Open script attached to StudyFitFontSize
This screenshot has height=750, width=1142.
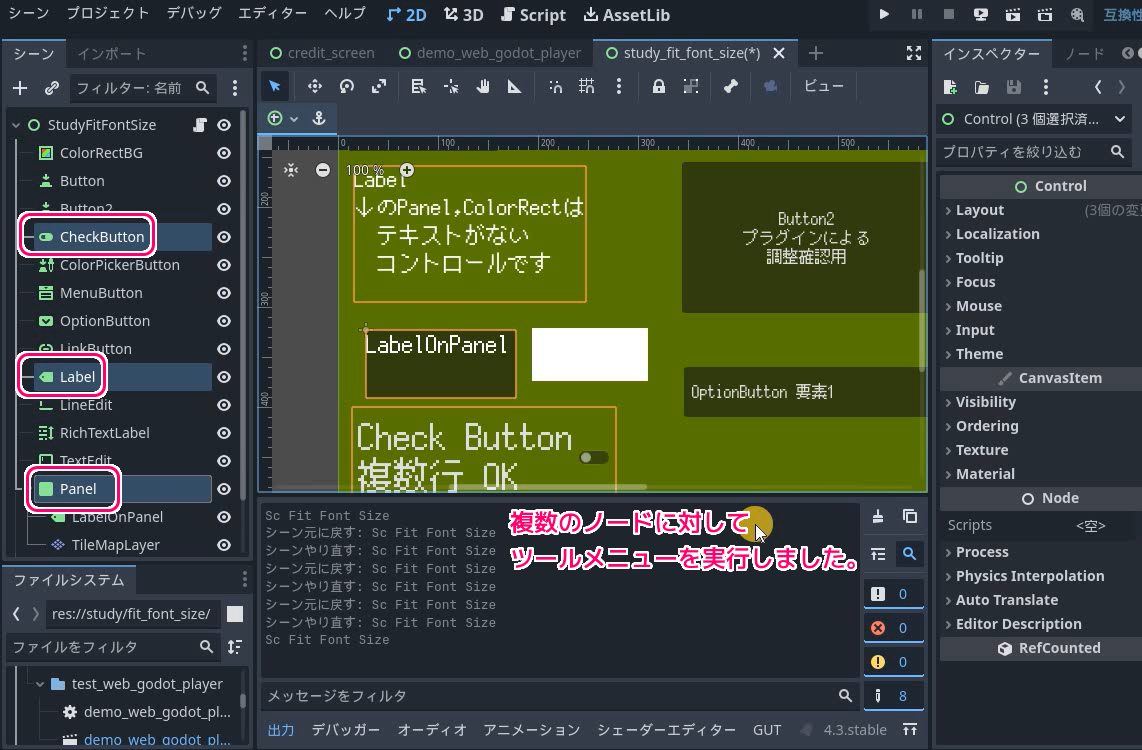pos(200,125)
